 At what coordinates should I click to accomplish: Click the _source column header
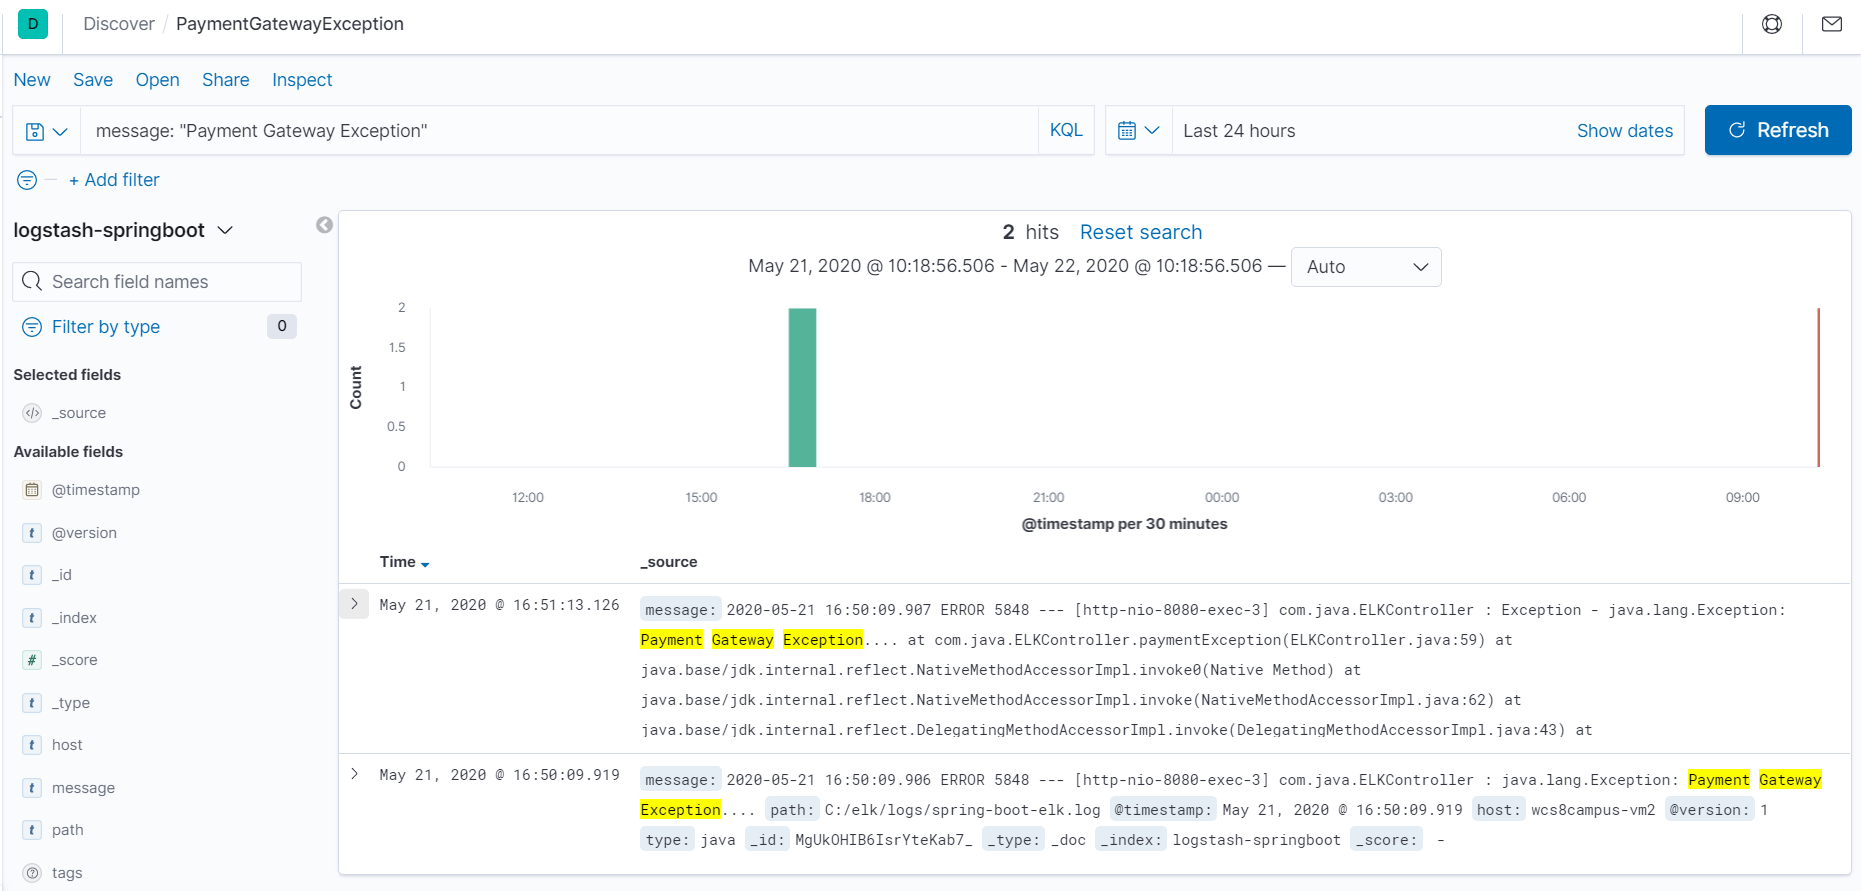click(669, 562)
